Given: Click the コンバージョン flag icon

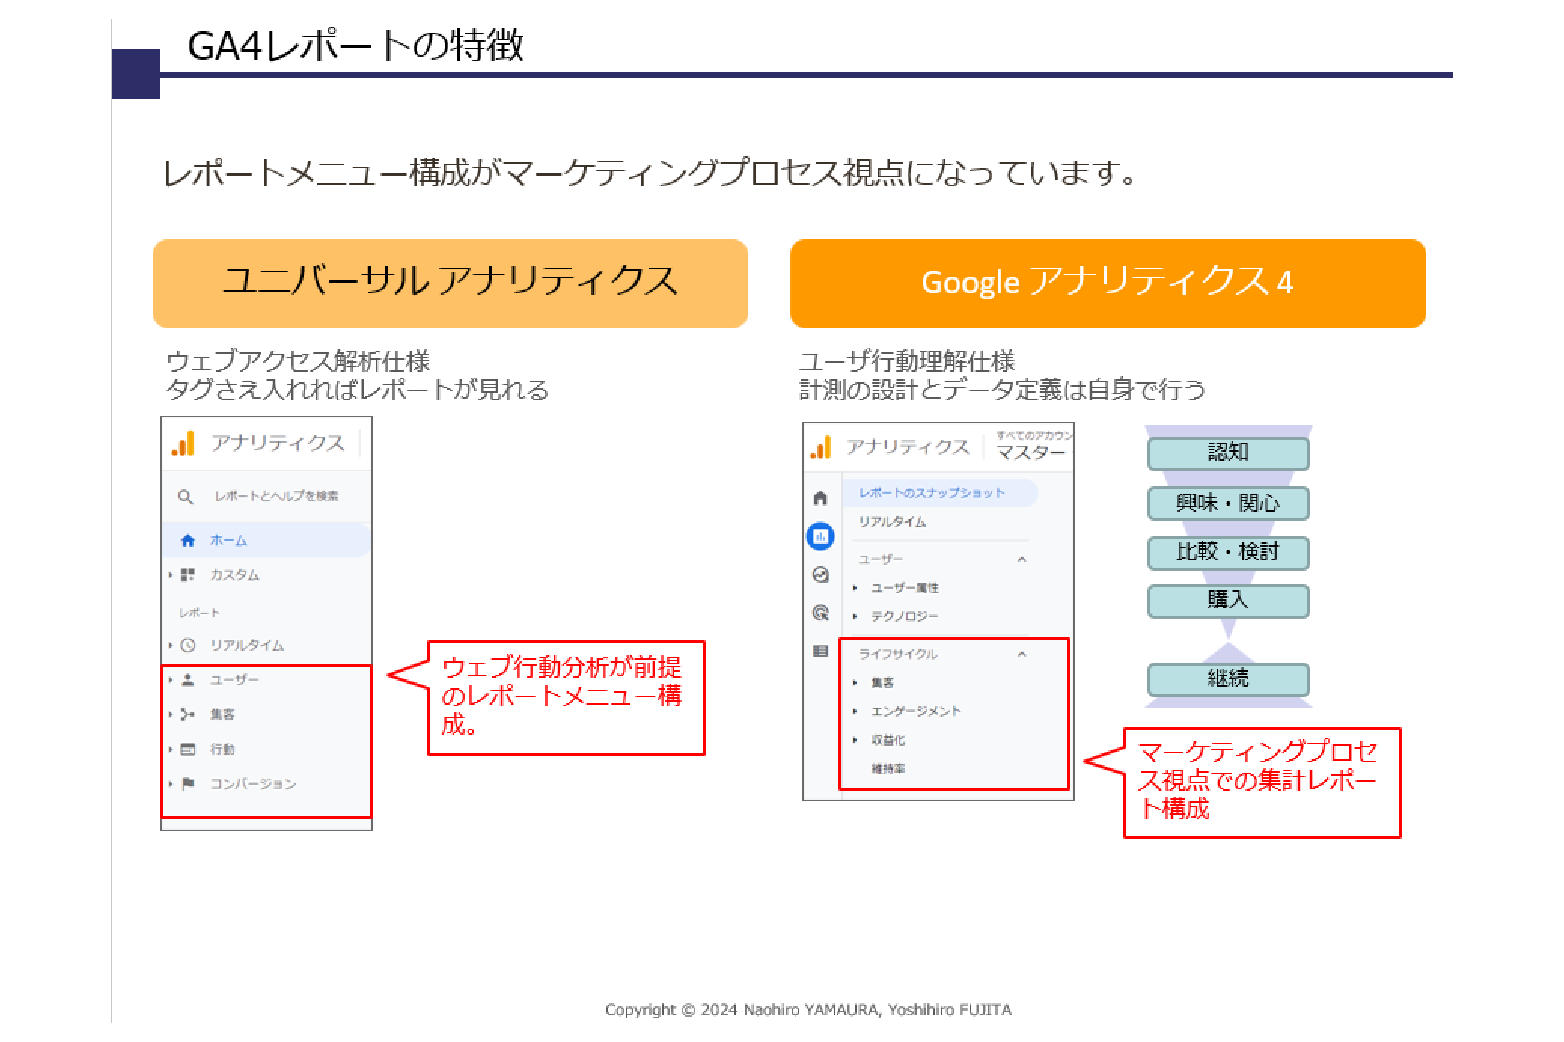Looking at the screenshot, I should click(187, 783).
